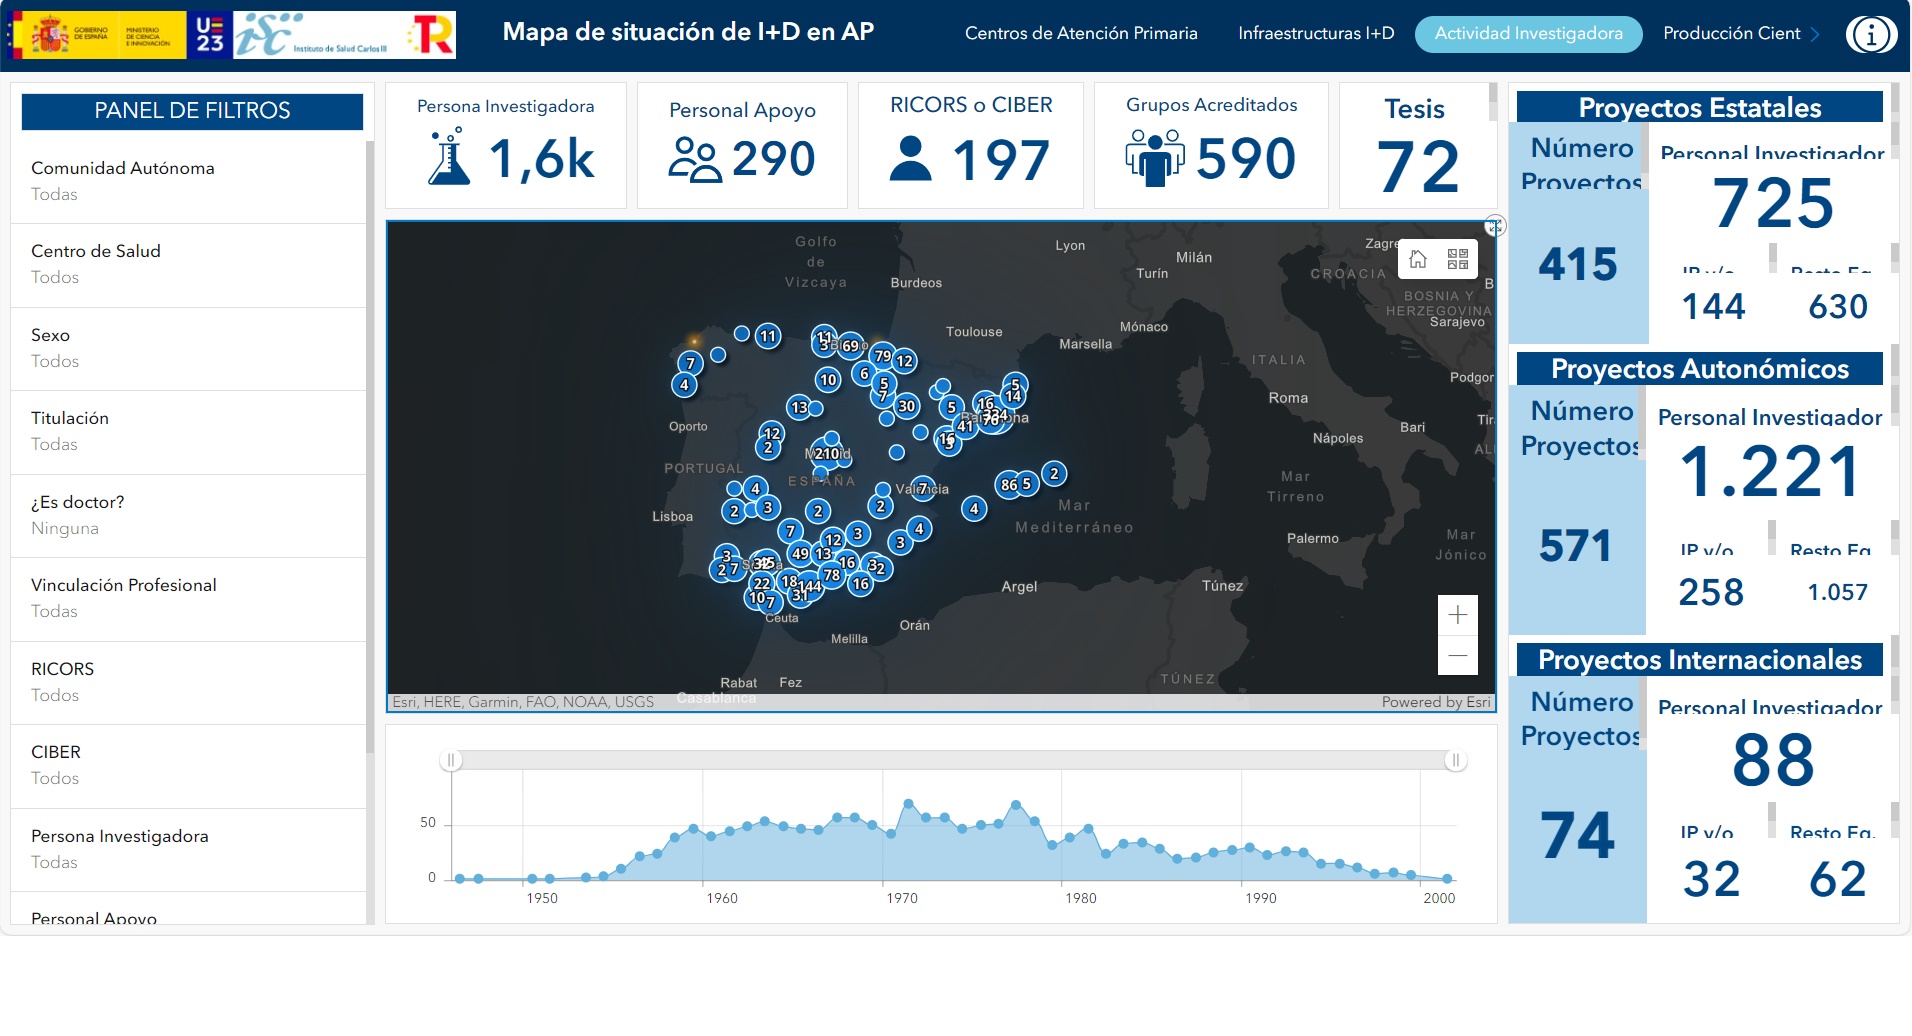Zoom in on the map

tap(1457, 615)
